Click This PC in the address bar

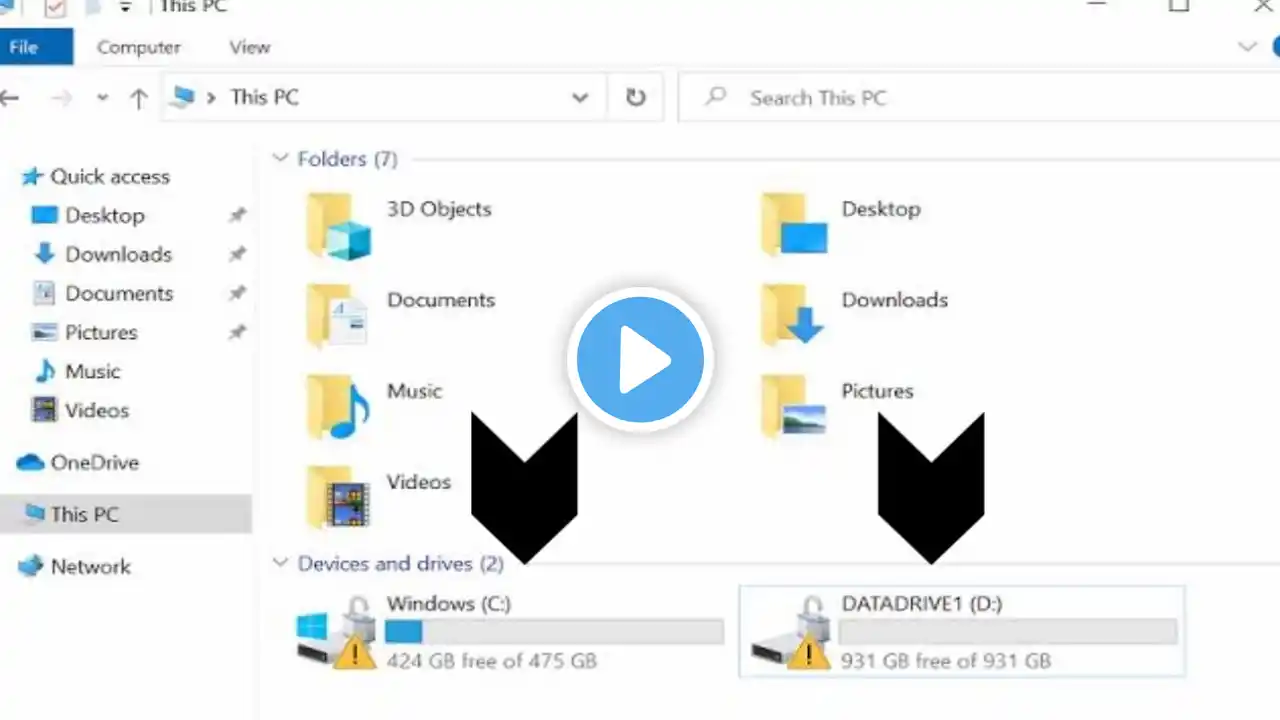pos(264,97)
